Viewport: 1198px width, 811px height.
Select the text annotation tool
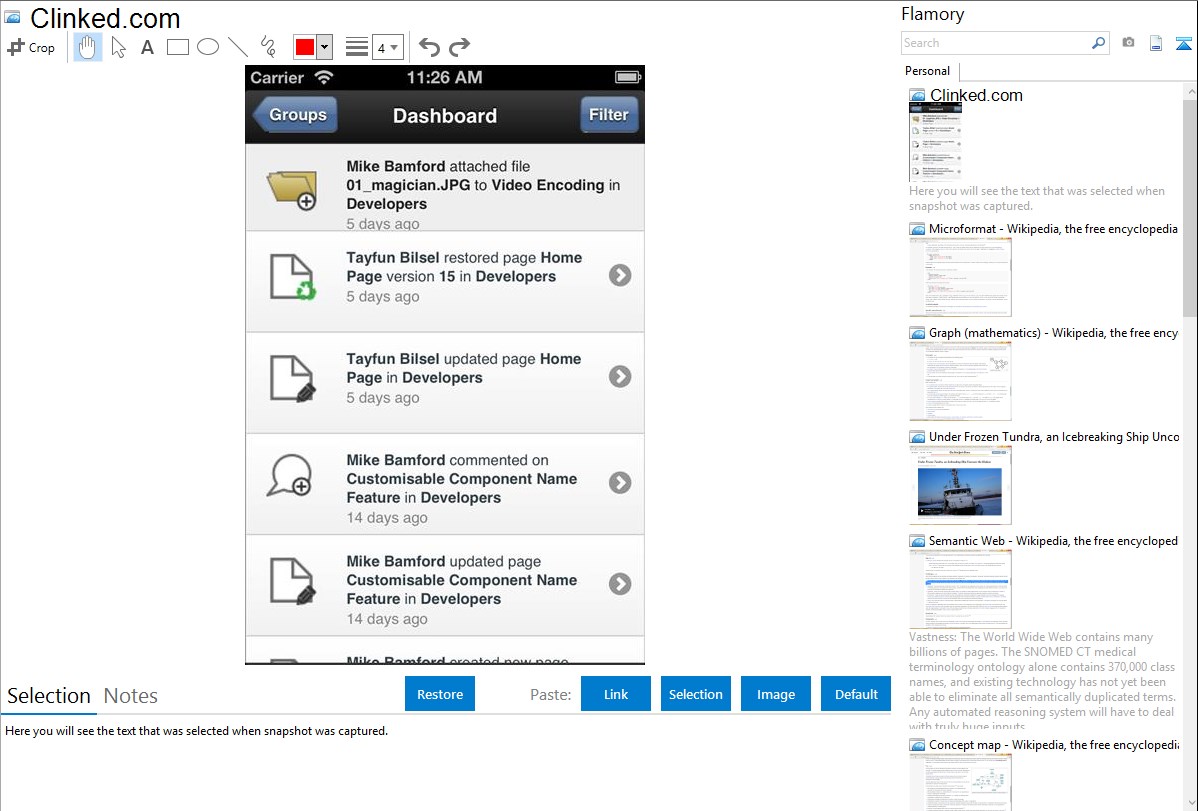tap(147, 47)
